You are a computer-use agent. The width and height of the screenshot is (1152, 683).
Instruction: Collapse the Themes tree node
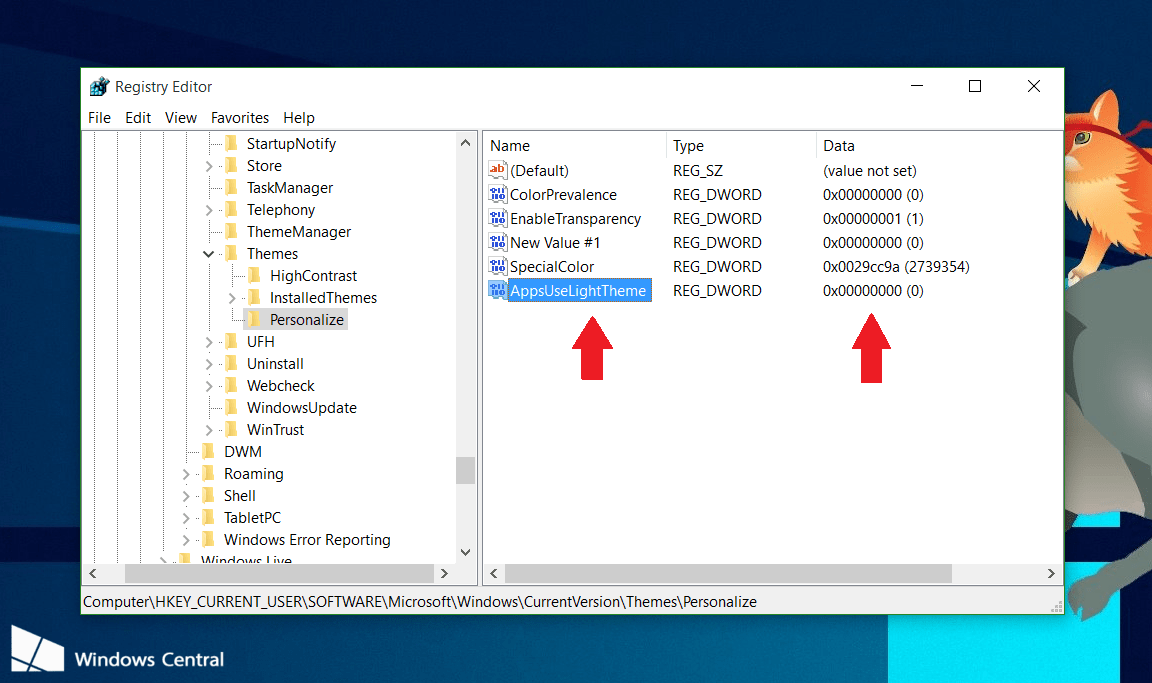pos(208,253)
